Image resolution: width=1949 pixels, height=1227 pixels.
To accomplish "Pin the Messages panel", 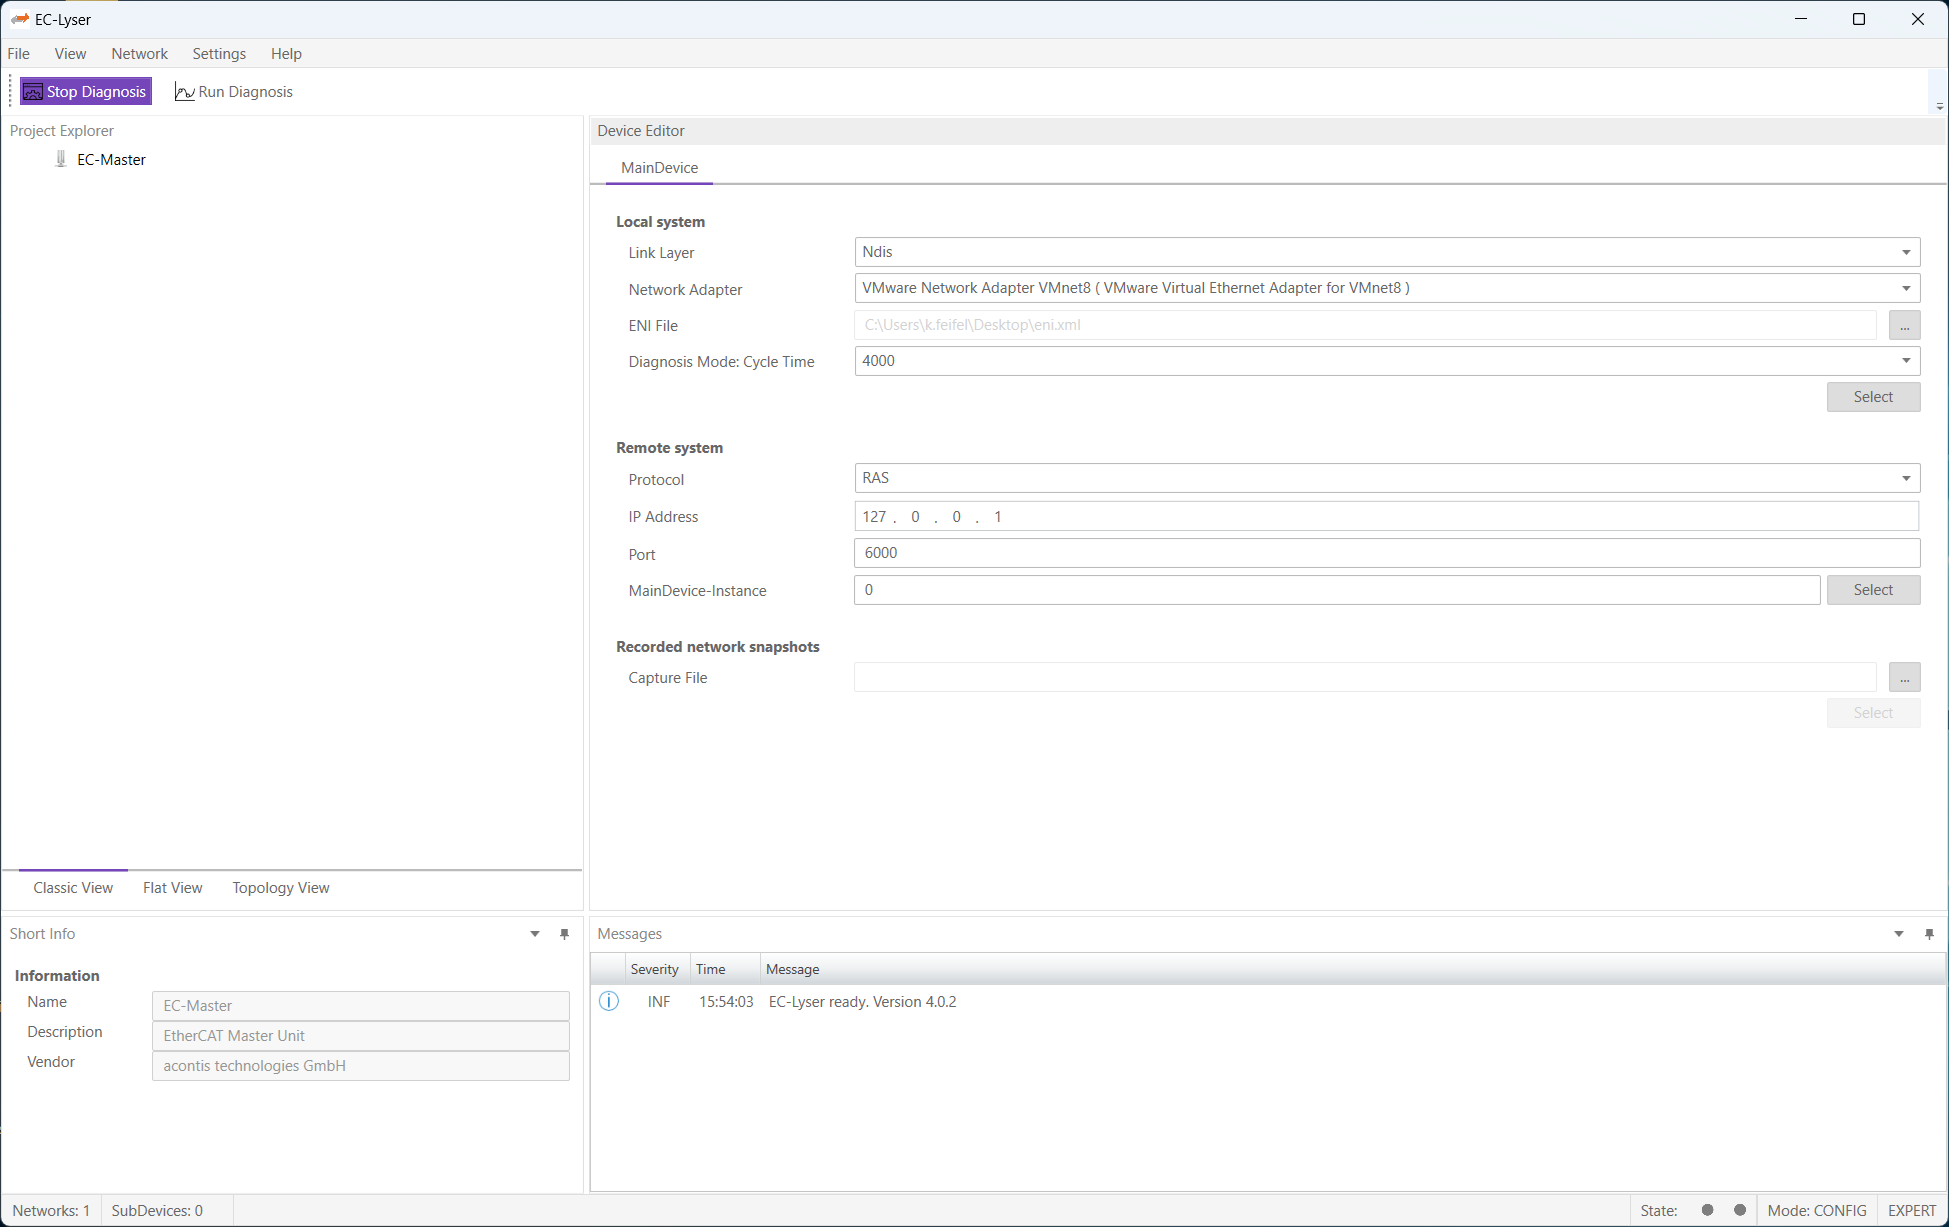I will click(1929, 934).
